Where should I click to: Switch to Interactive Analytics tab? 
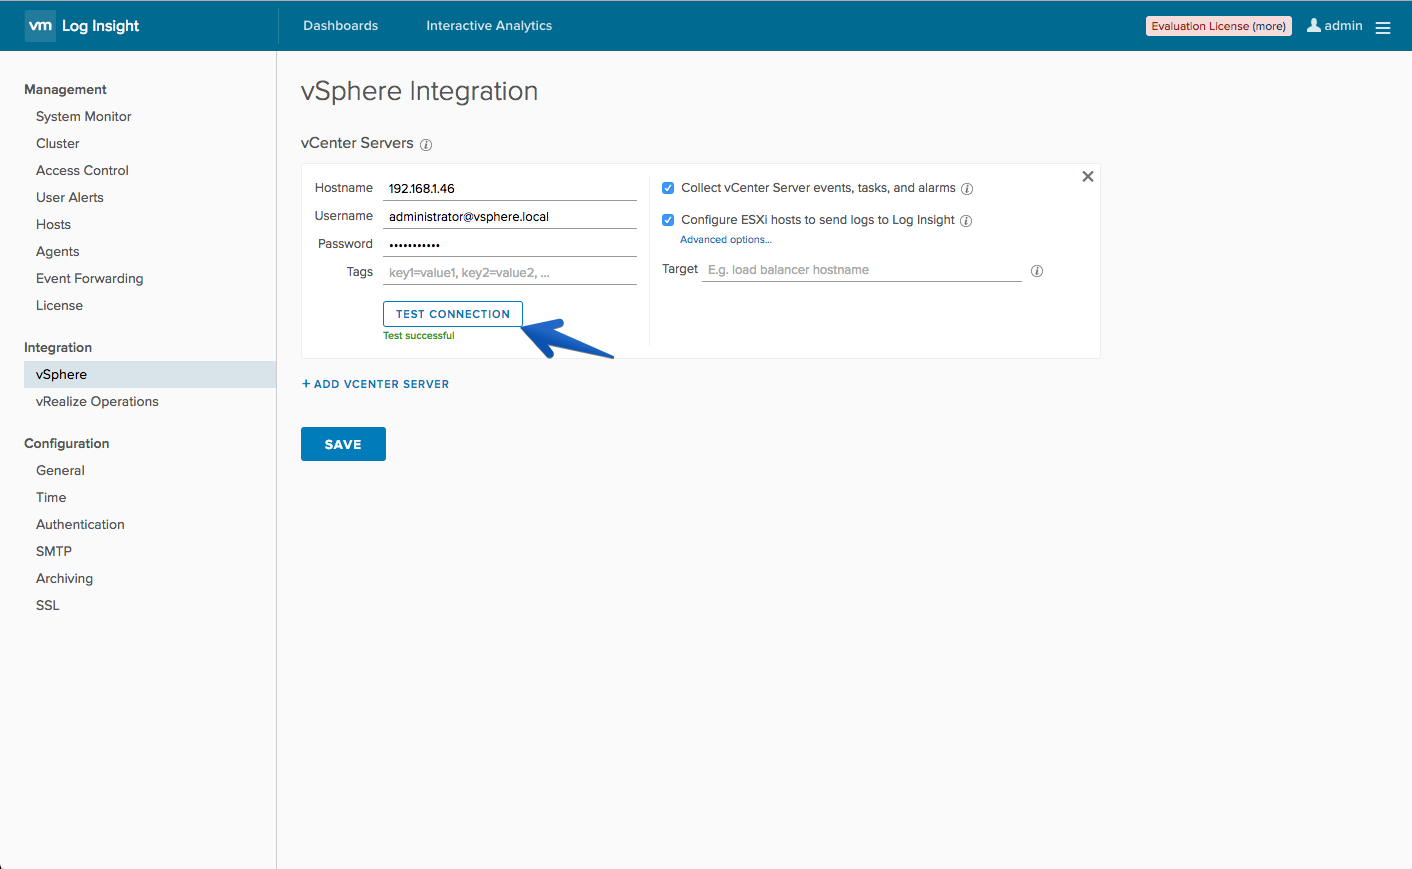pyautogui.click(x=489, y=26)
